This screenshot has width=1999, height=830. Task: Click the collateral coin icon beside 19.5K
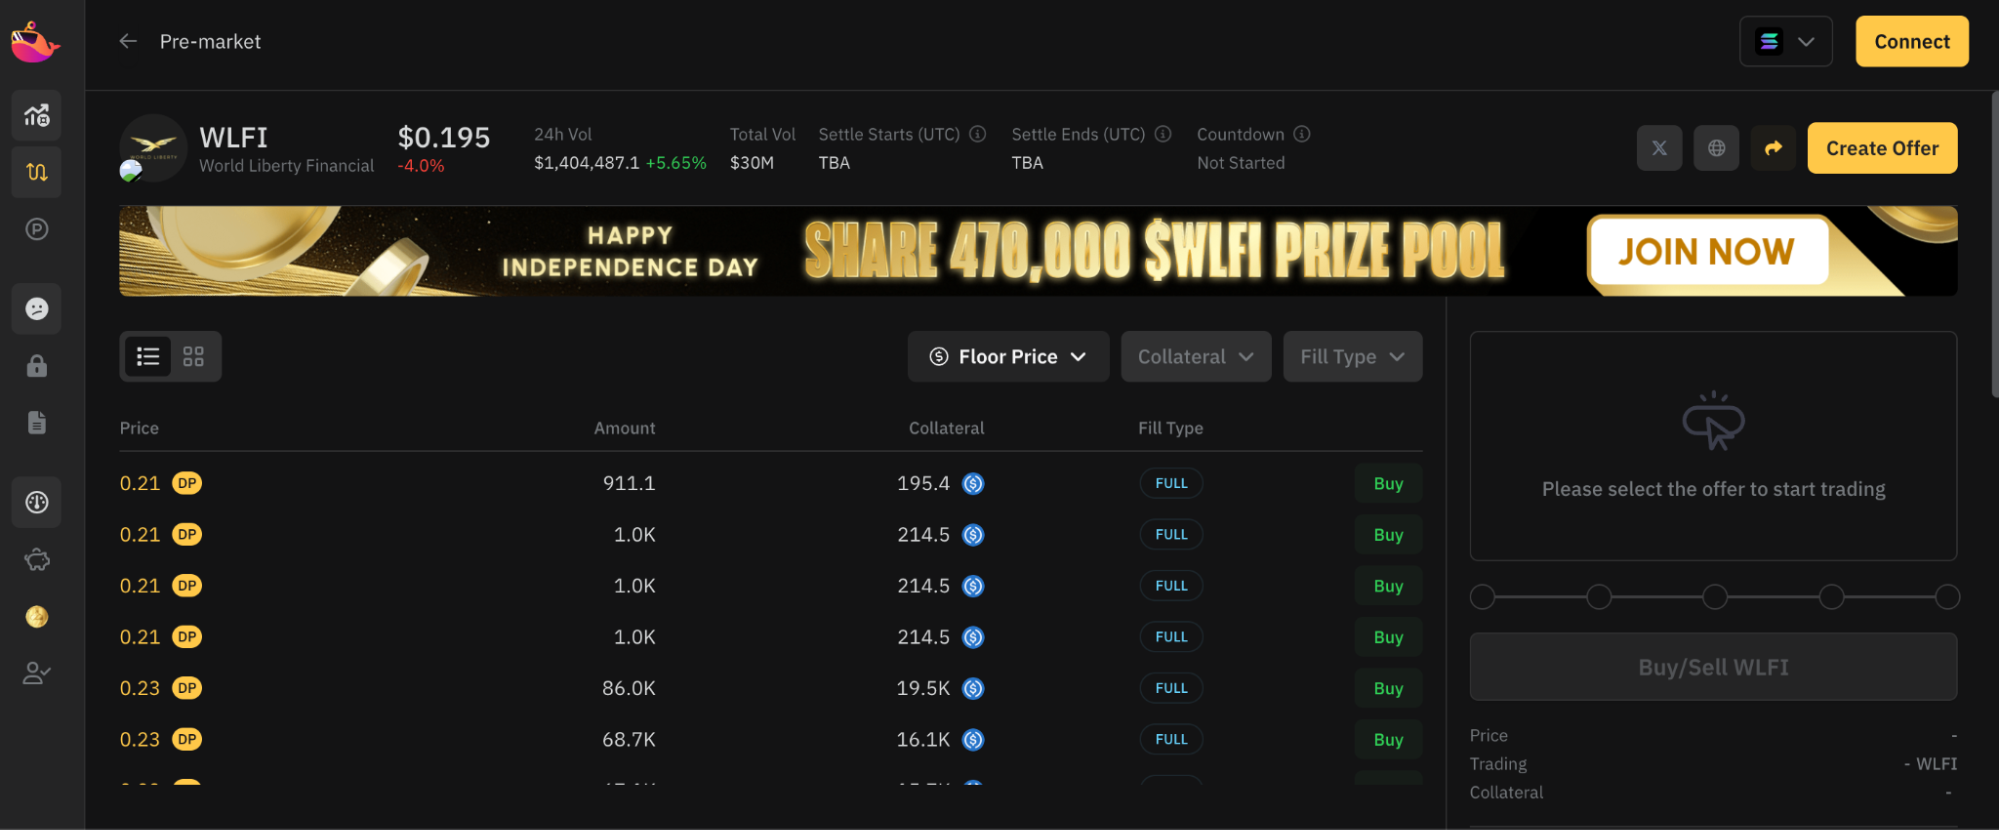coord(973,689)
